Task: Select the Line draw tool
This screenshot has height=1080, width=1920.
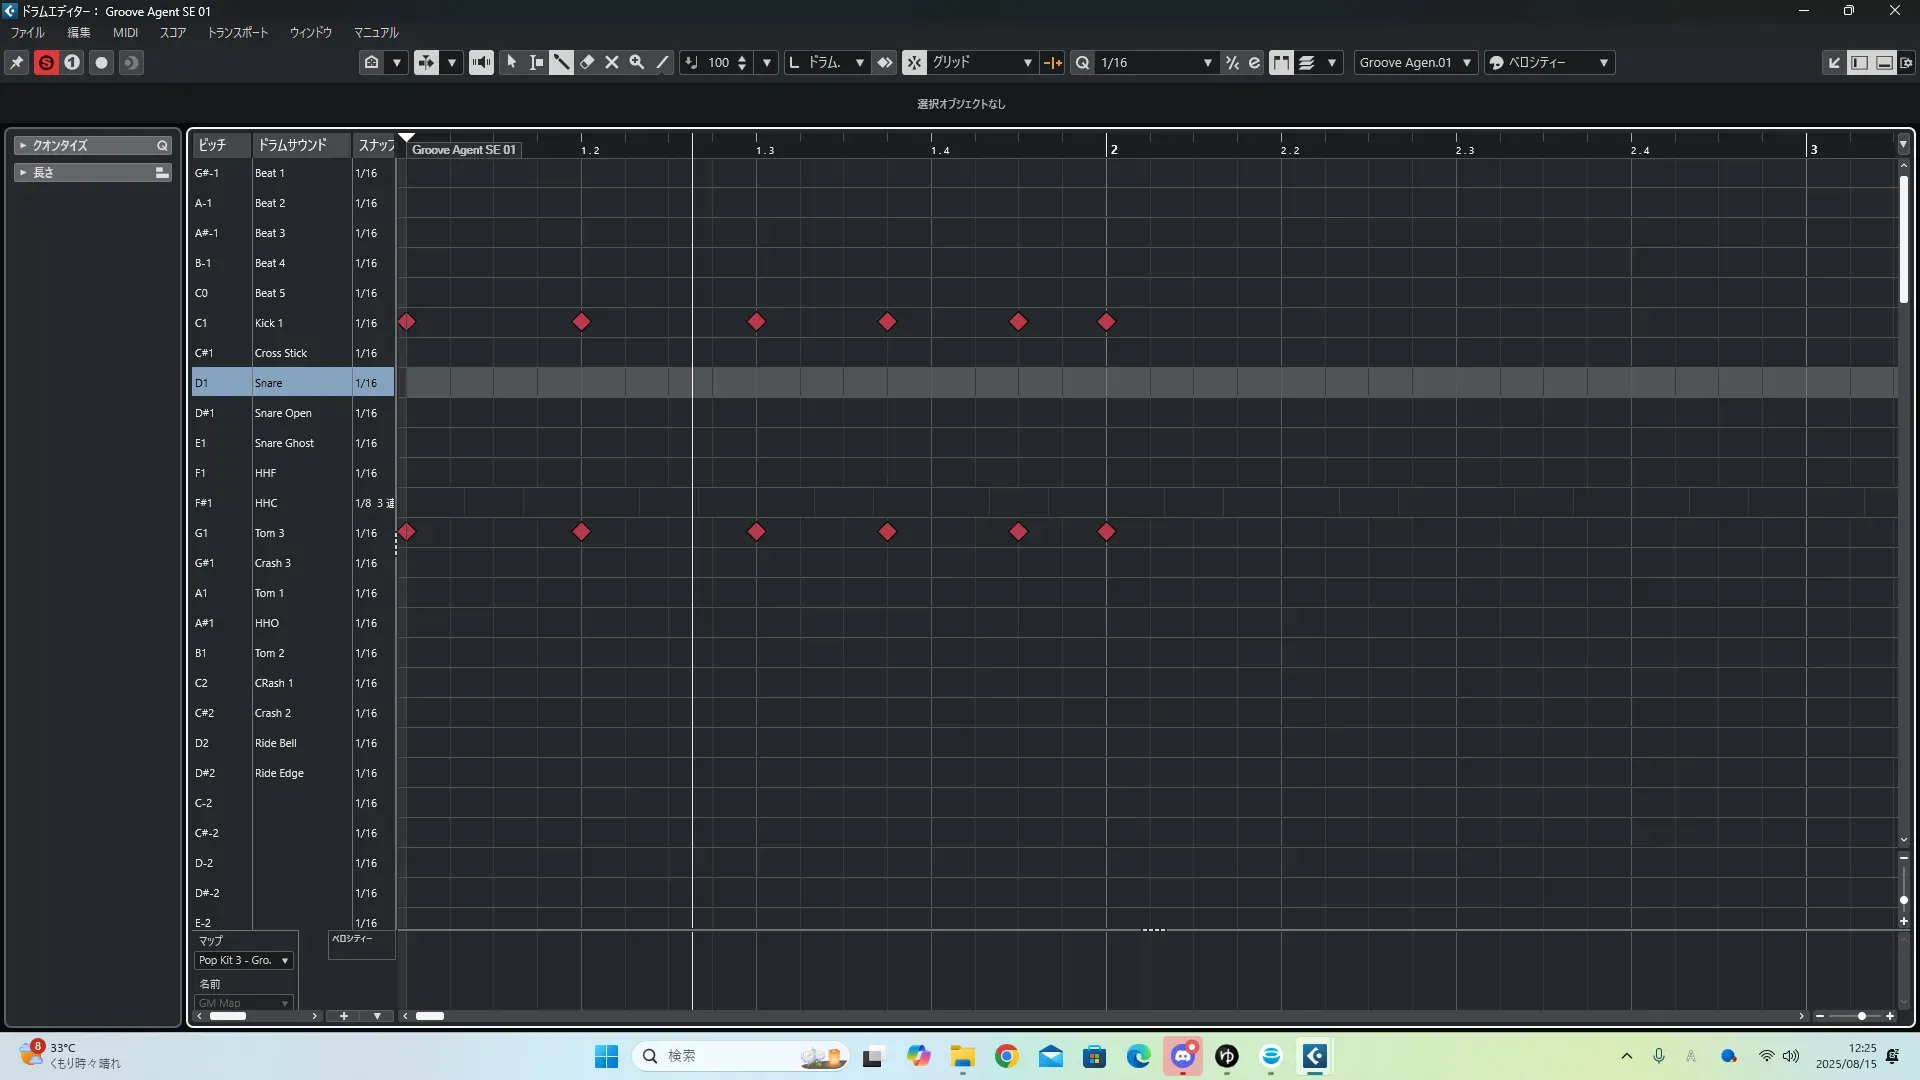Action: coord(662,62)
